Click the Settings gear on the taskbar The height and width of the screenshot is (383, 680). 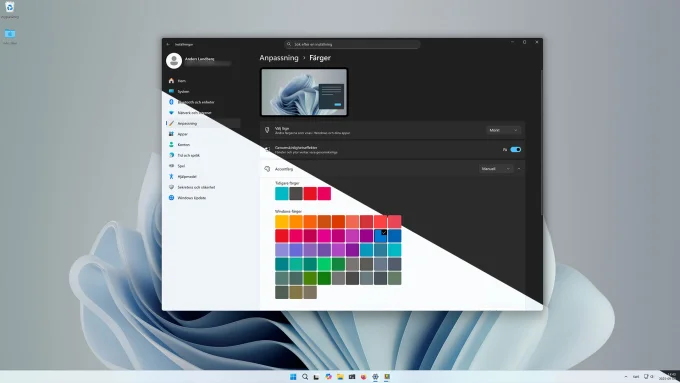click(x=375, y=376)
